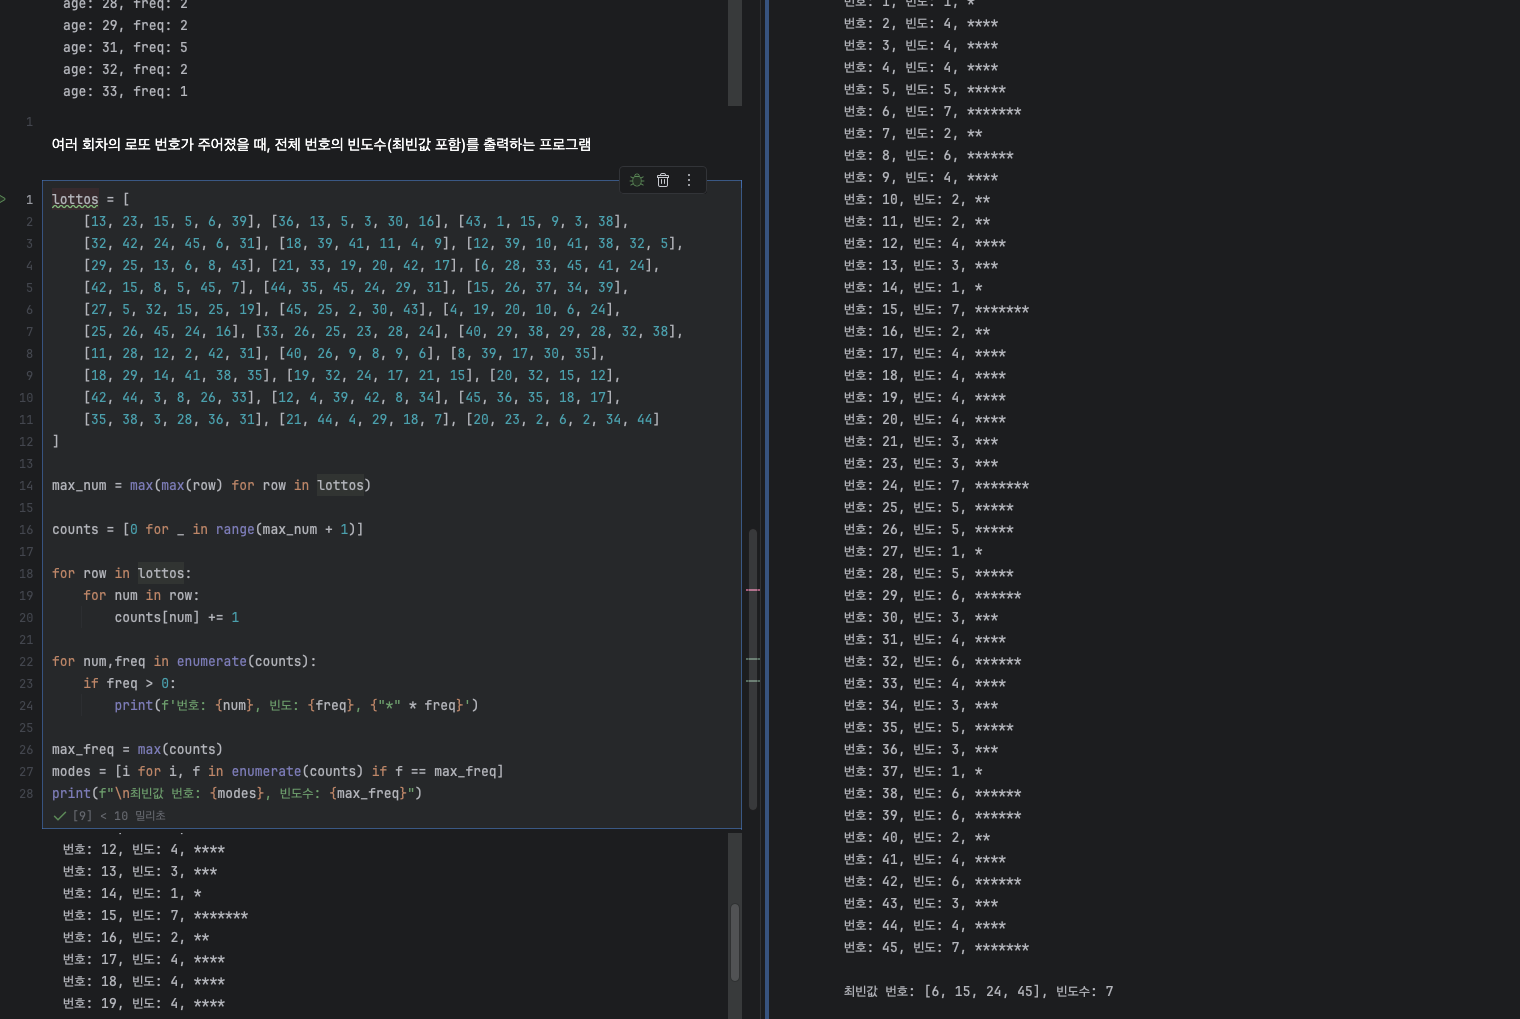Click the 'age: 32, freq: 2' output line
1520x1019 pixels.
[125, 69]
